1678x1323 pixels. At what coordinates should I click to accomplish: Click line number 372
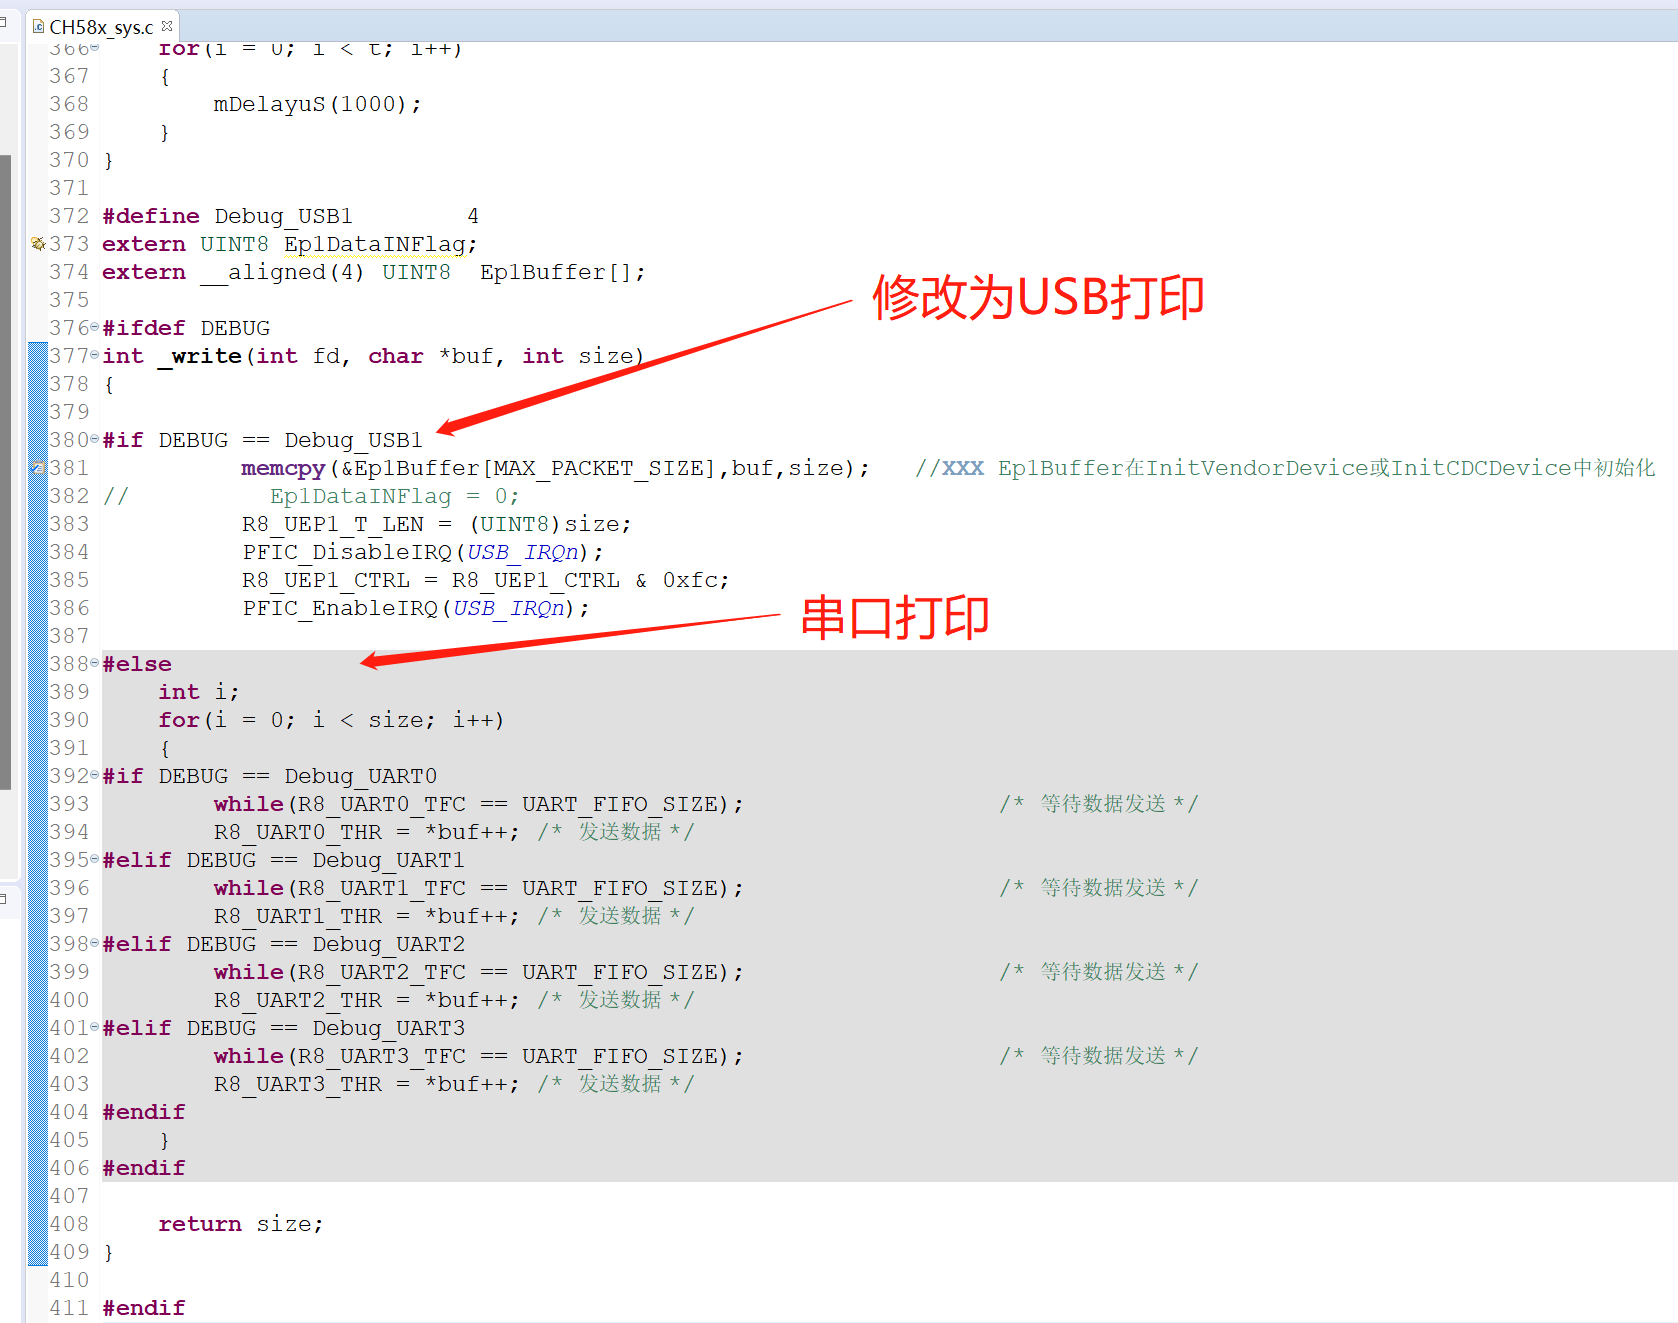coord(69,216)
